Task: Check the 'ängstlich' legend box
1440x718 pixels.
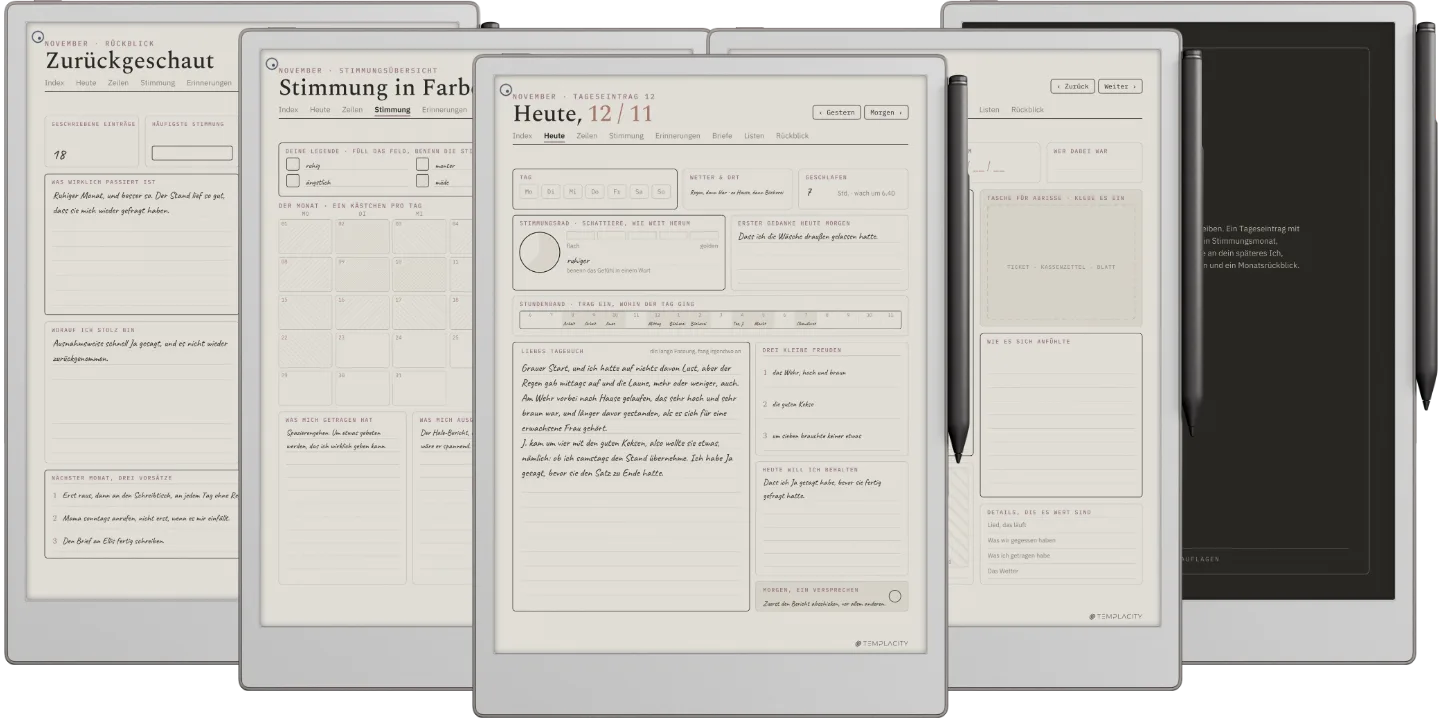Action: pos(293,181)
